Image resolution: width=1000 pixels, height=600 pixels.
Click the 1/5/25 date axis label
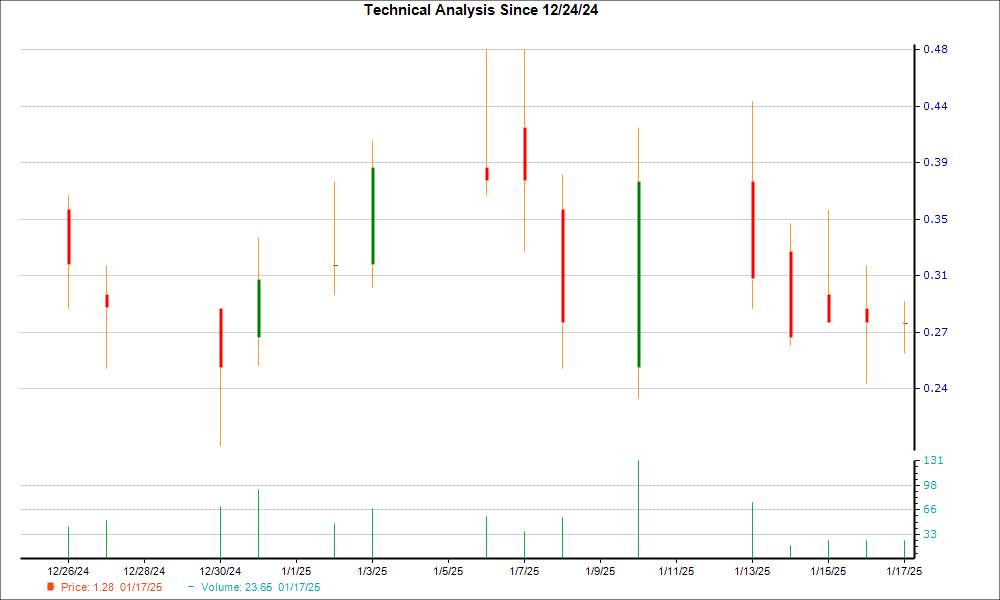(448, 571)
